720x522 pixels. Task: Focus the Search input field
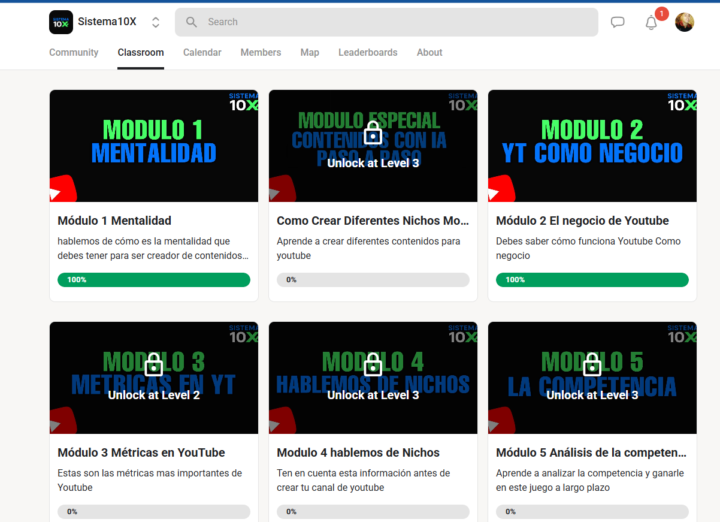point(386,22)
